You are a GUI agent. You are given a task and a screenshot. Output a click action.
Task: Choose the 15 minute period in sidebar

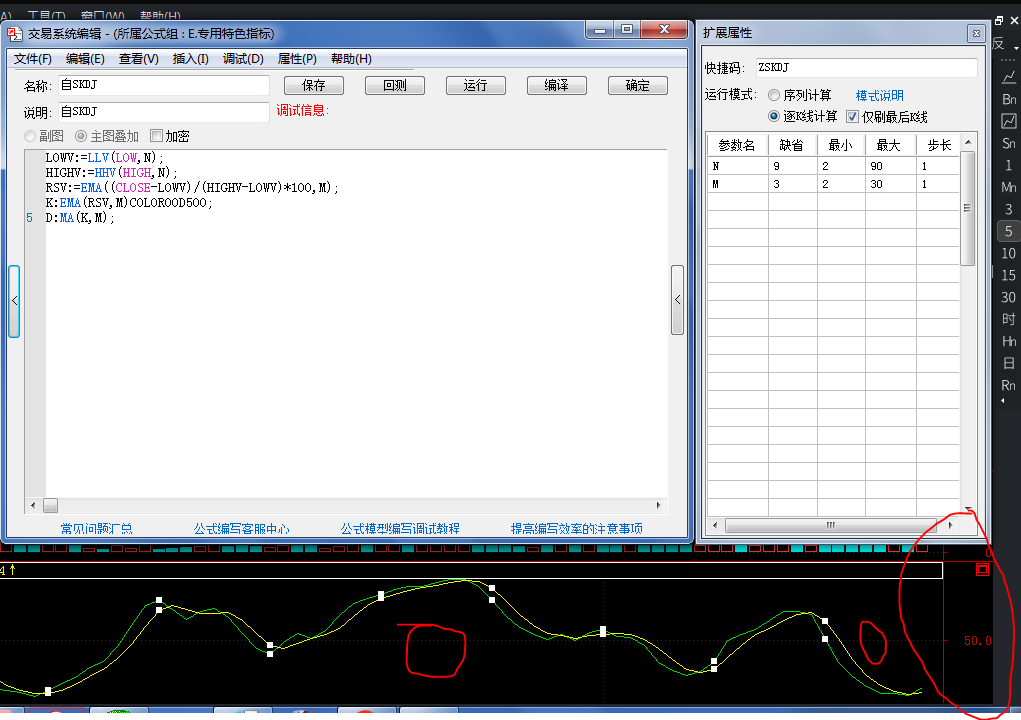(x=1009, y=275)
